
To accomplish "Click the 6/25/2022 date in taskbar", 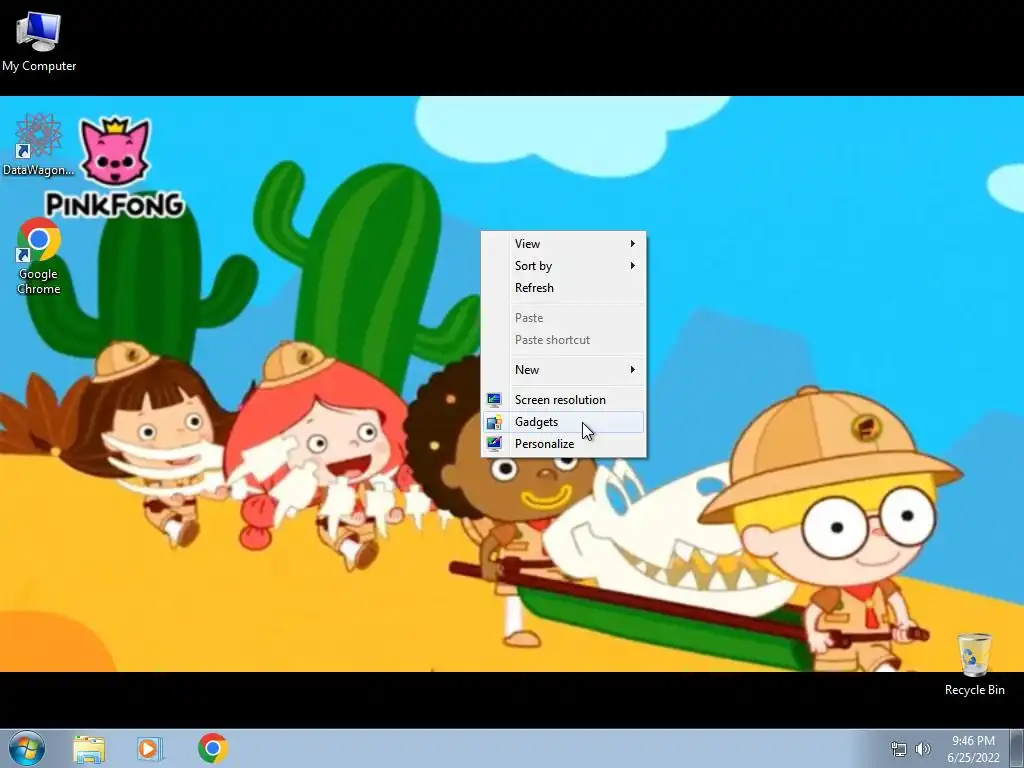I will tap(973, 758).
